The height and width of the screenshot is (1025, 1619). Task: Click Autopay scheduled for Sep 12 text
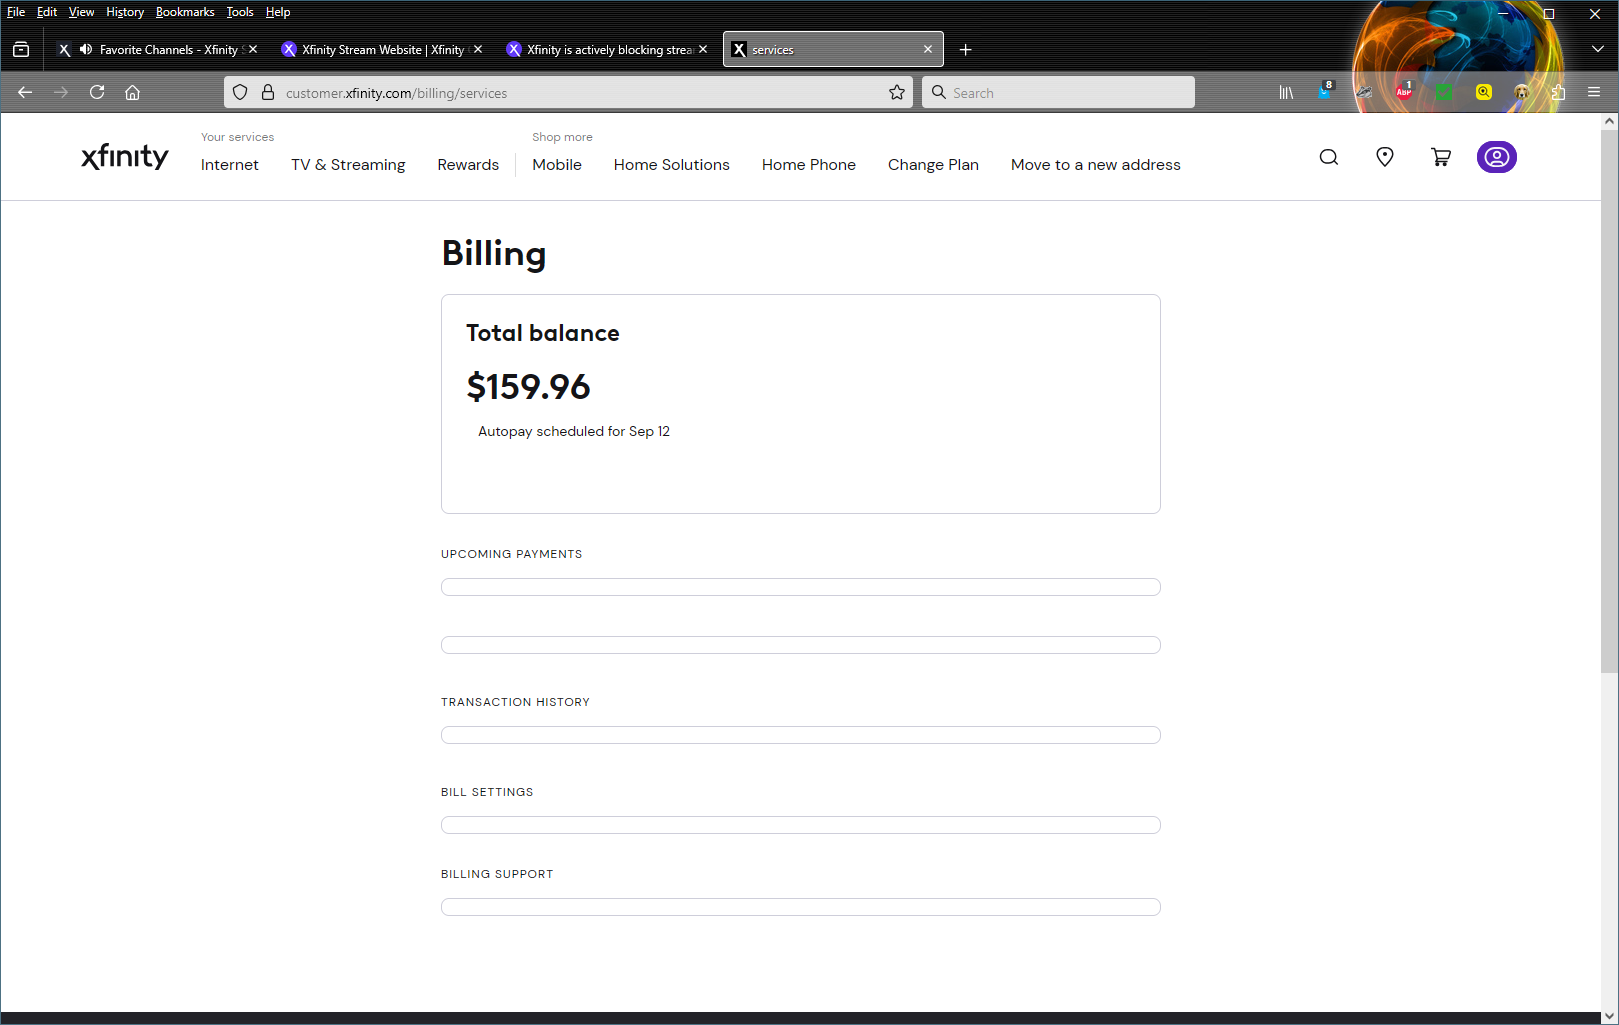574,431
